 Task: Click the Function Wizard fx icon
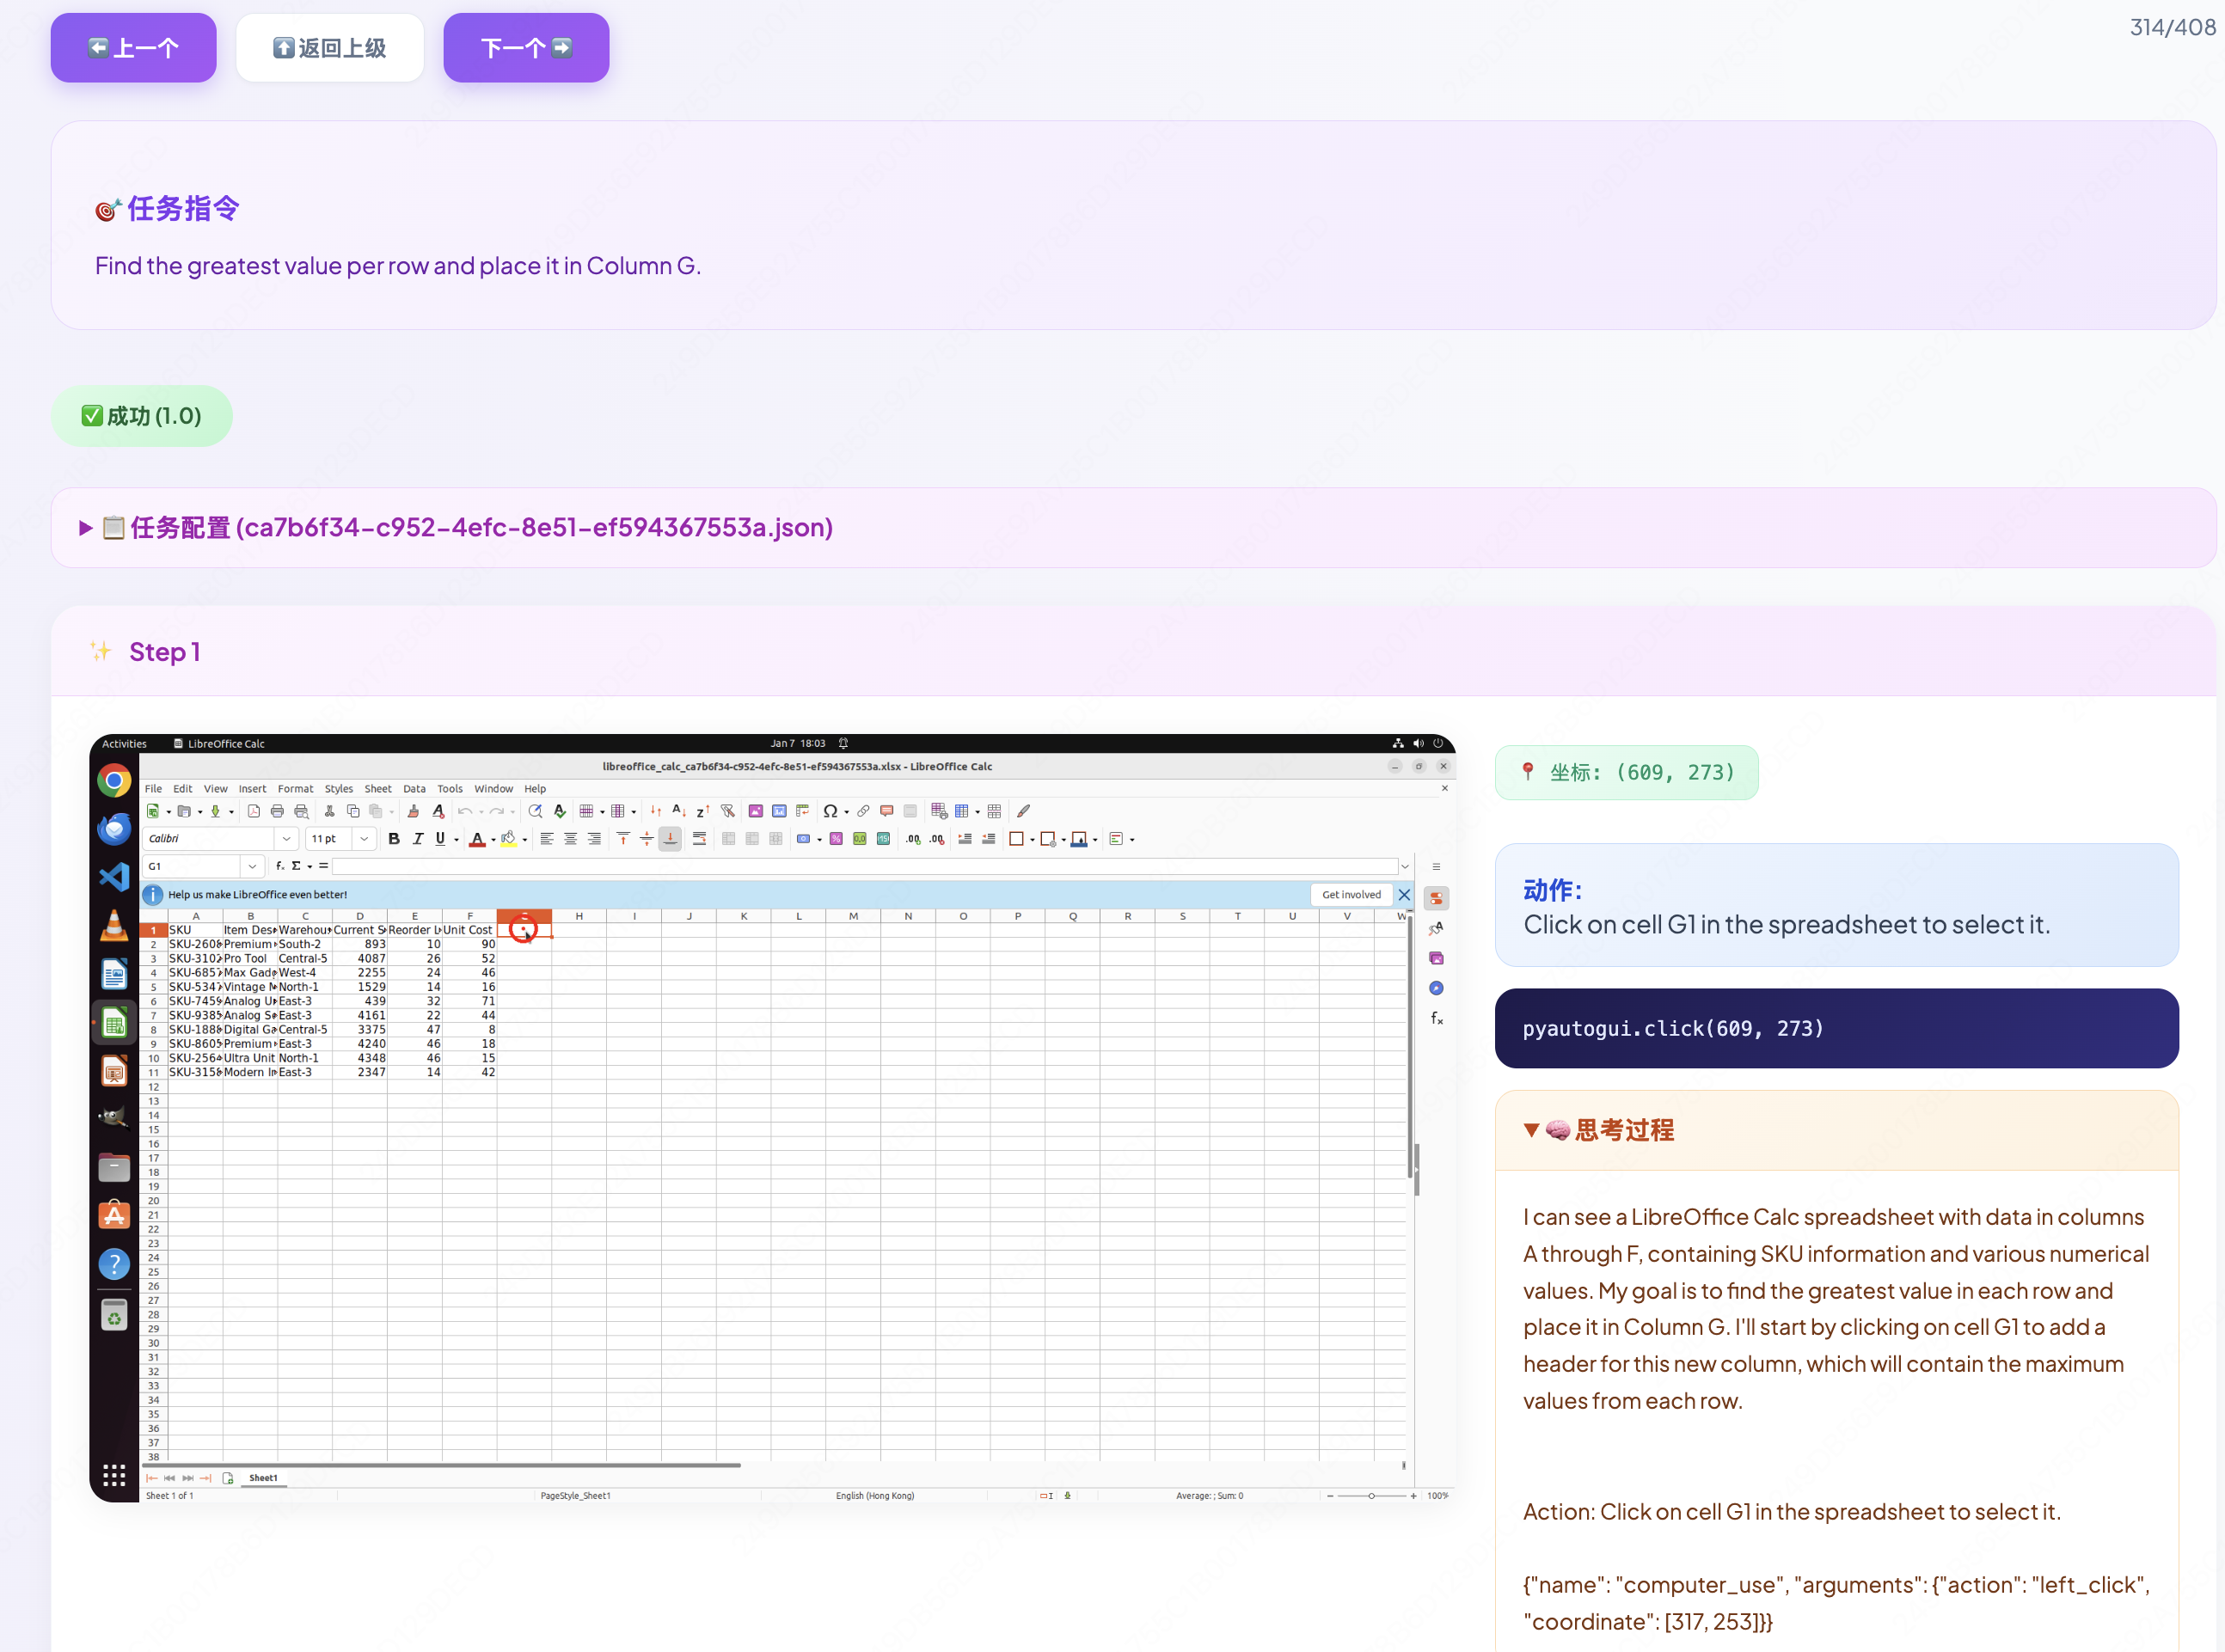tap(279, 866)
